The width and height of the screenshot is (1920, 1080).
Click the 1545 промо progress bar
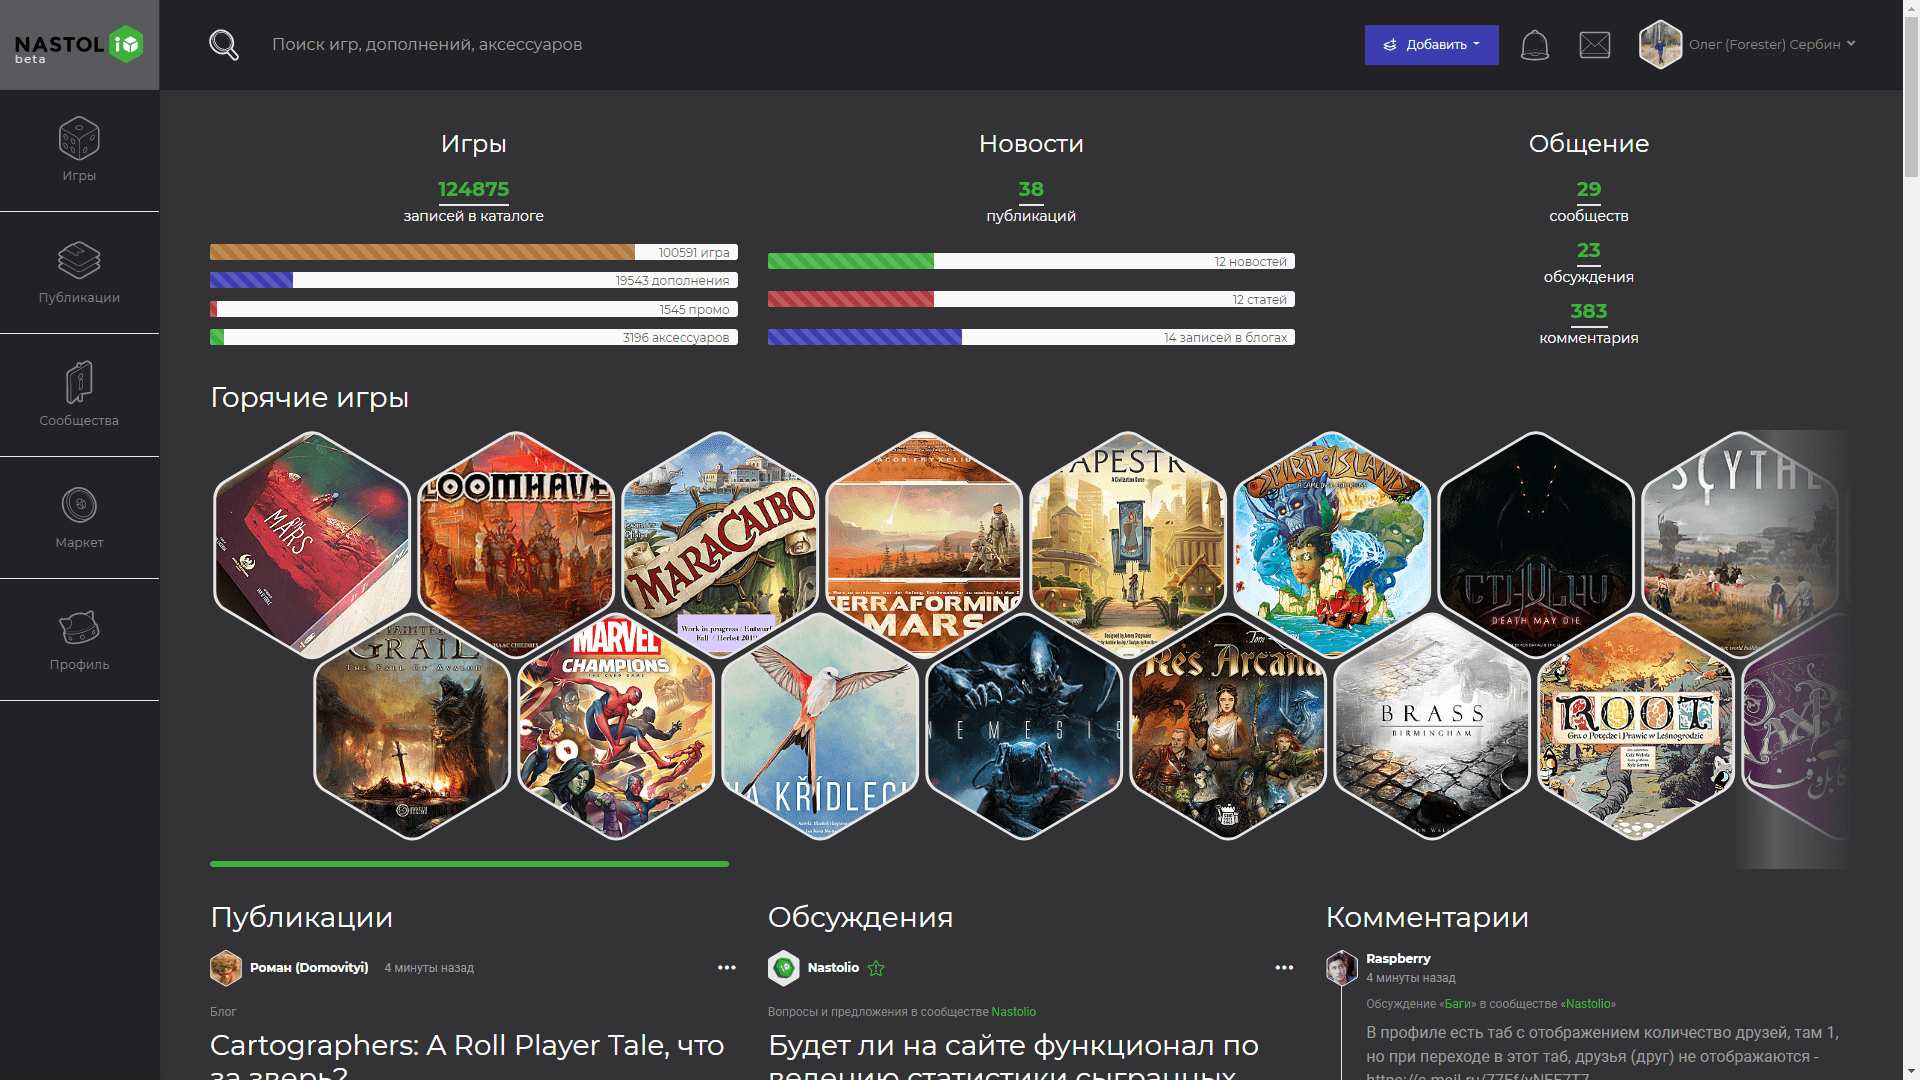point(474,309)
